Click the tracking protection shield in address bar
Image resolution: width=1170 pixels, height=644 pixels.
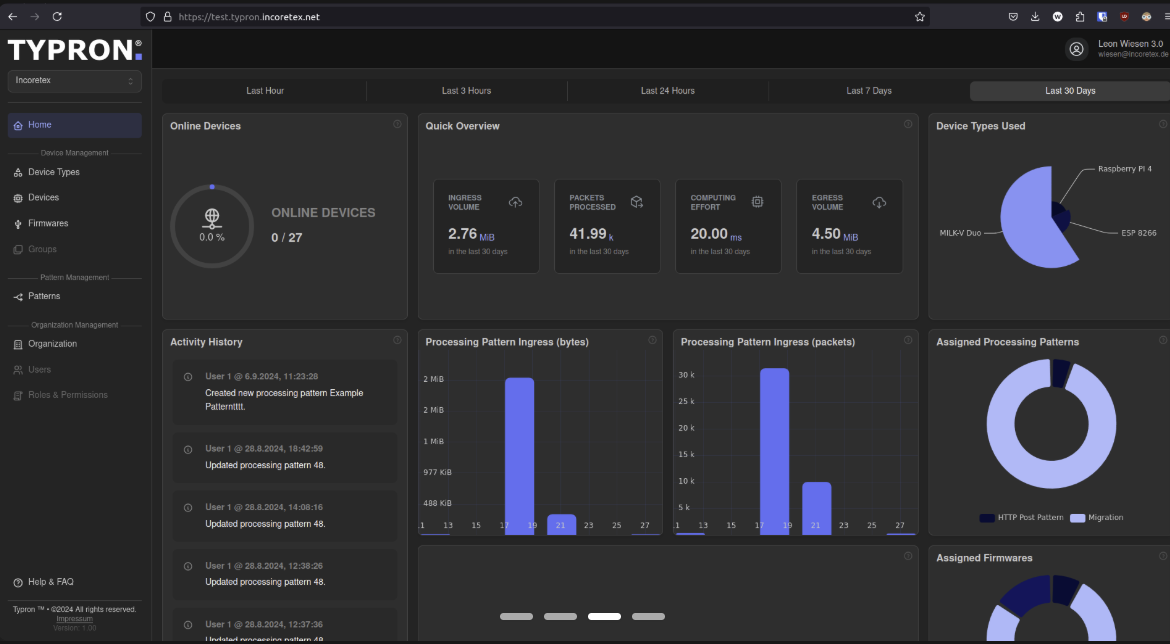tap(150, 16)
